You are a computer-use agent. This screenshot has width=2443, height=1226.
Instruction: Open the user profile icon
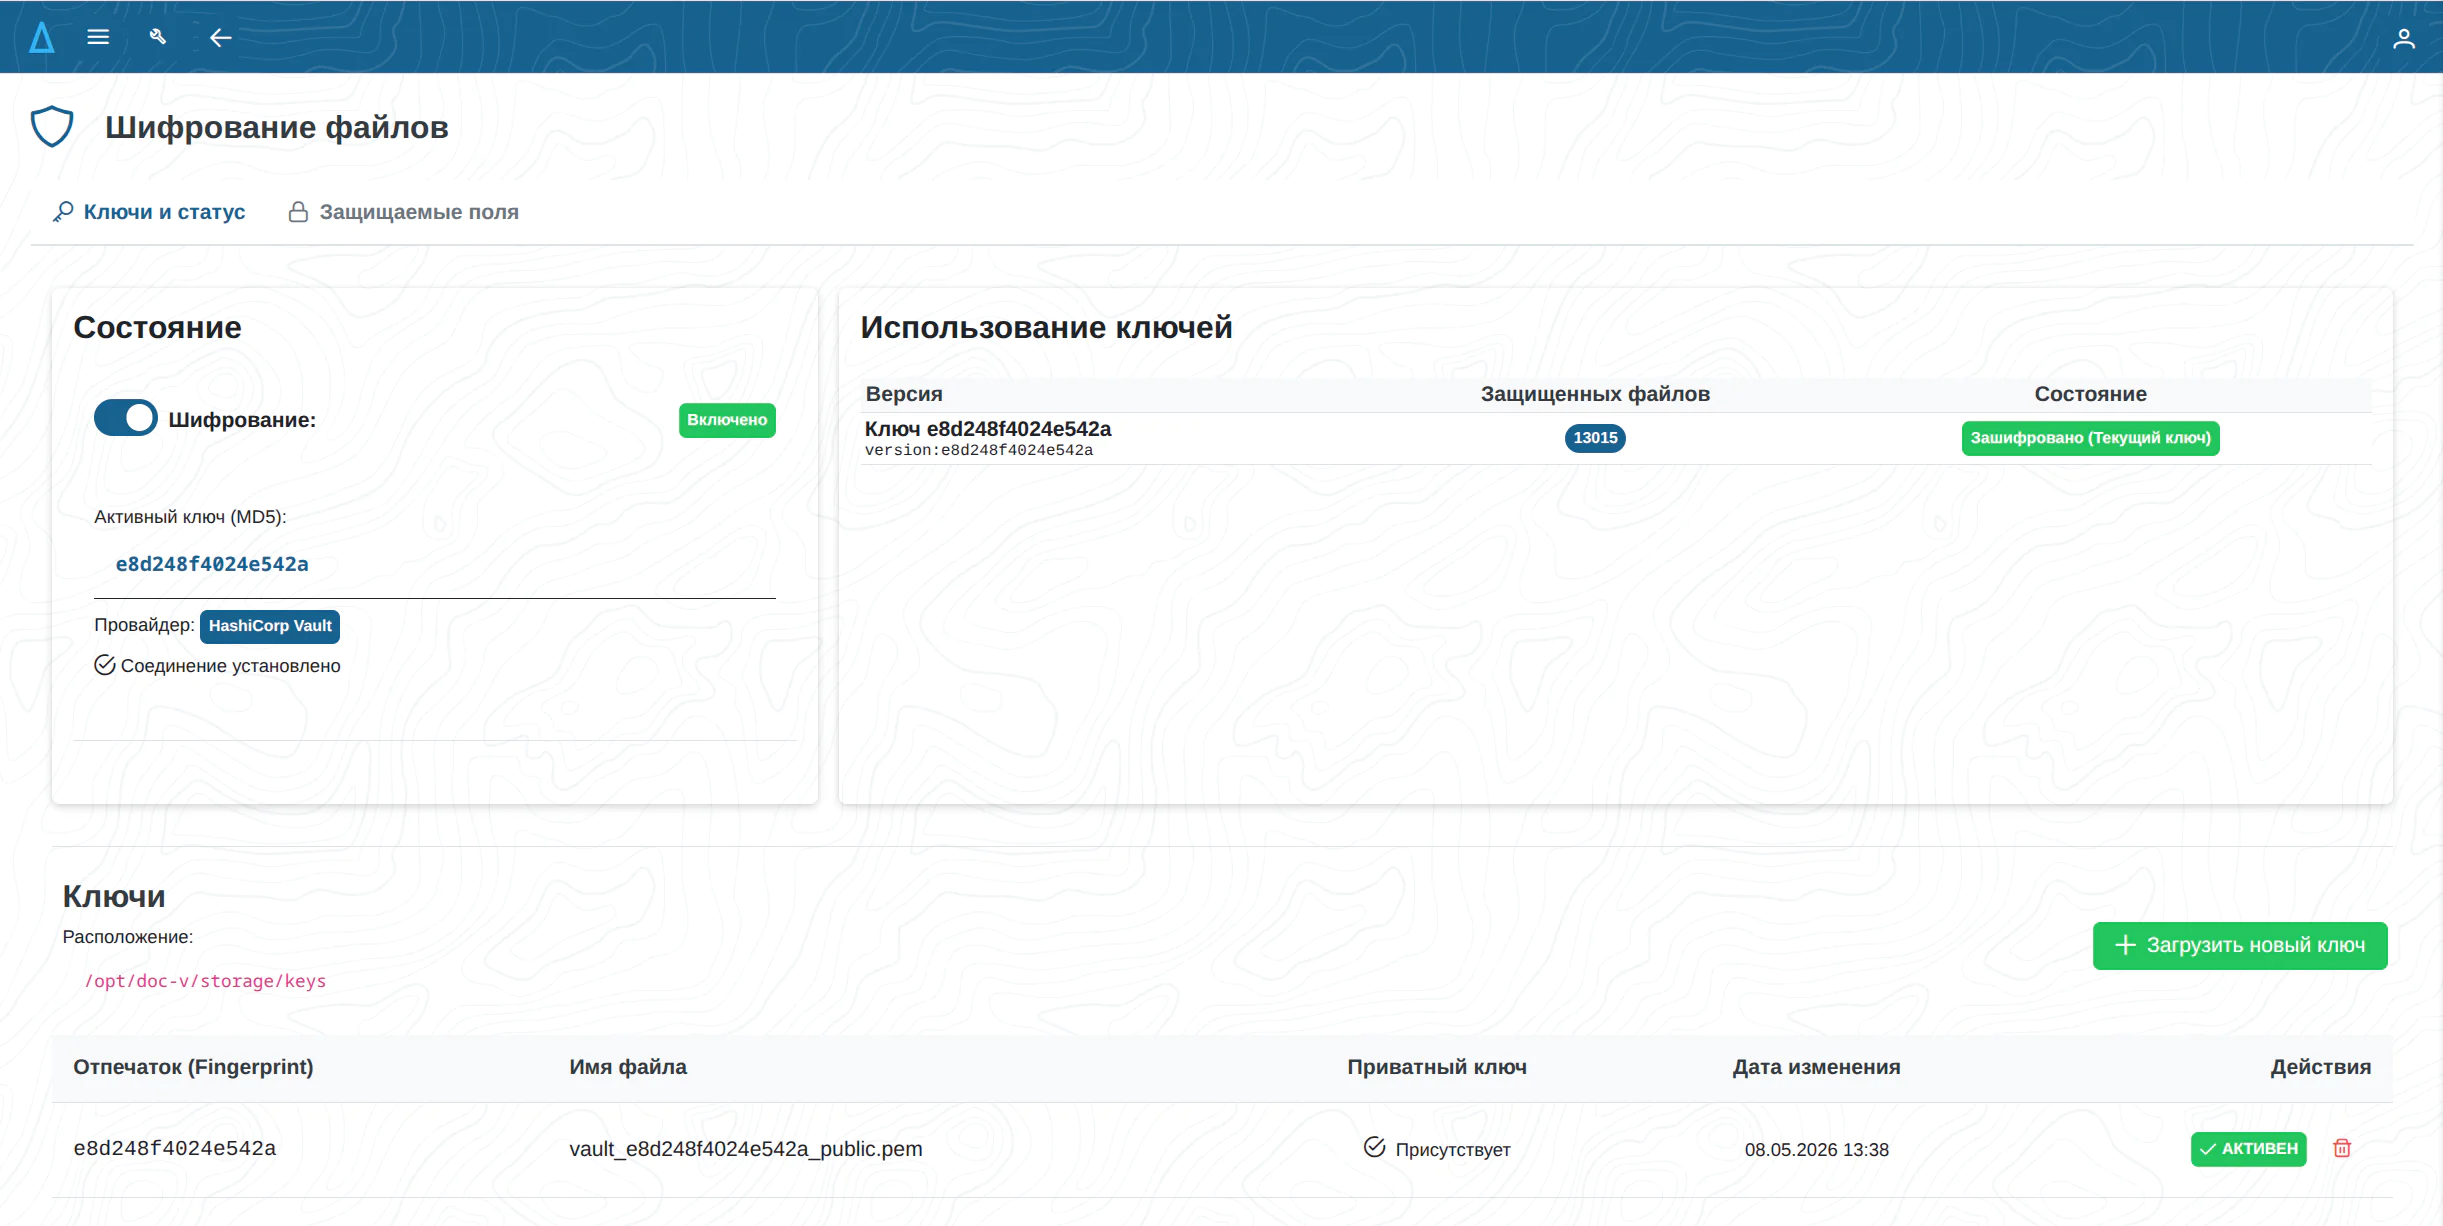(2403, 38)
